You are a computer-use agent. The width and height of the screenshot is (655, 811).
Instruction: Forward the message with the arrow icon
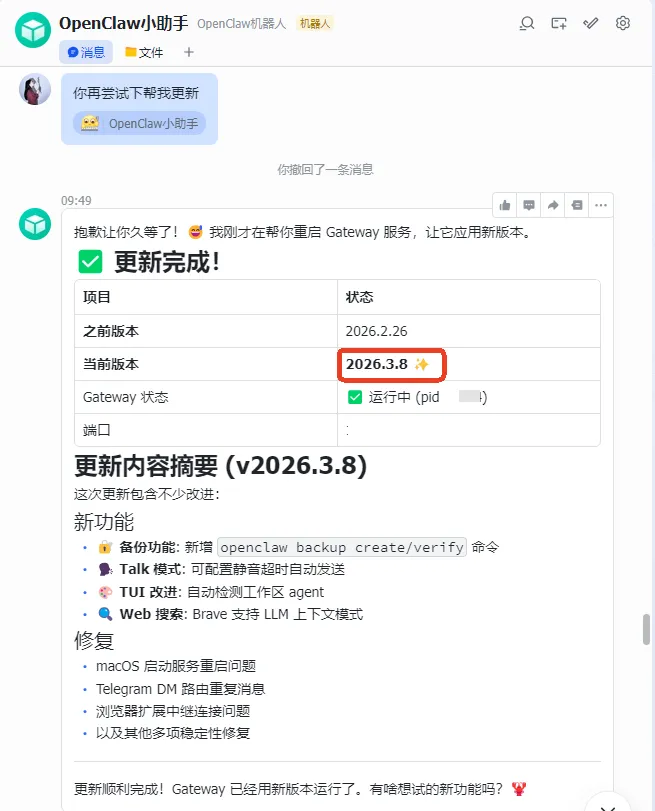553,205
